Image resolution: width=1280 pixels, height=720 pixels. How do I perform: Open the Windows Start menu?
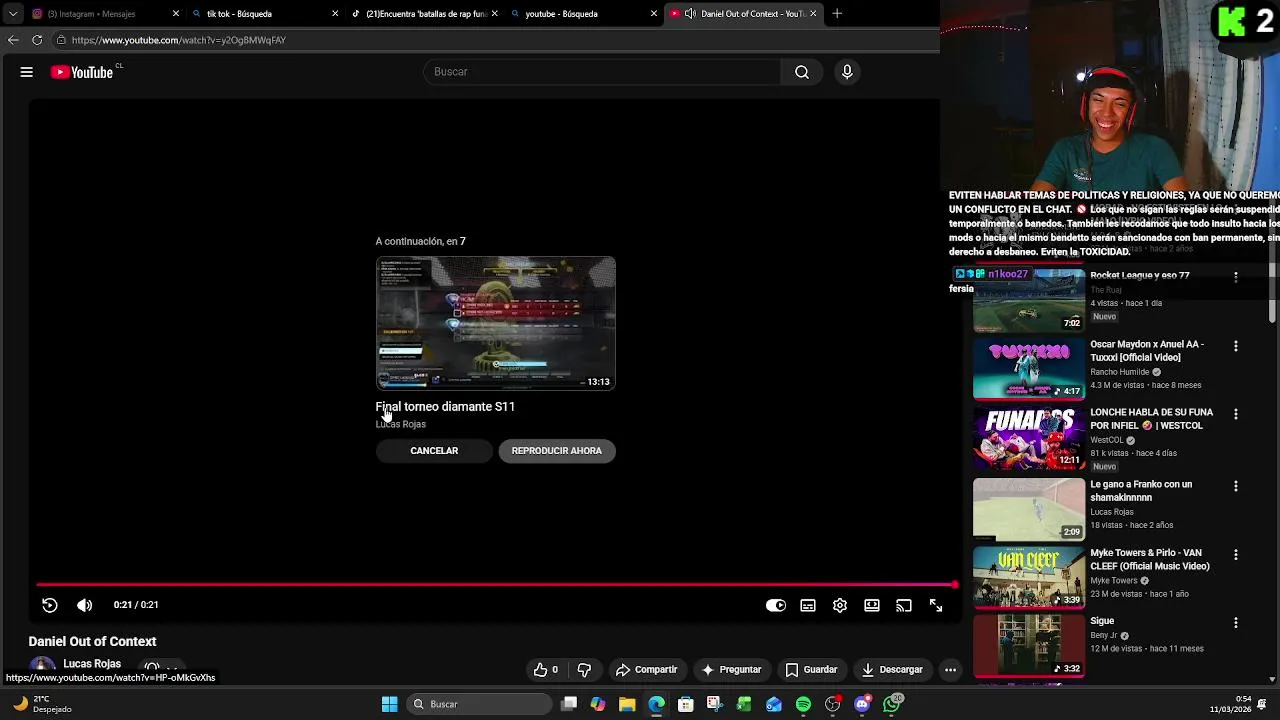pos(389,705)
